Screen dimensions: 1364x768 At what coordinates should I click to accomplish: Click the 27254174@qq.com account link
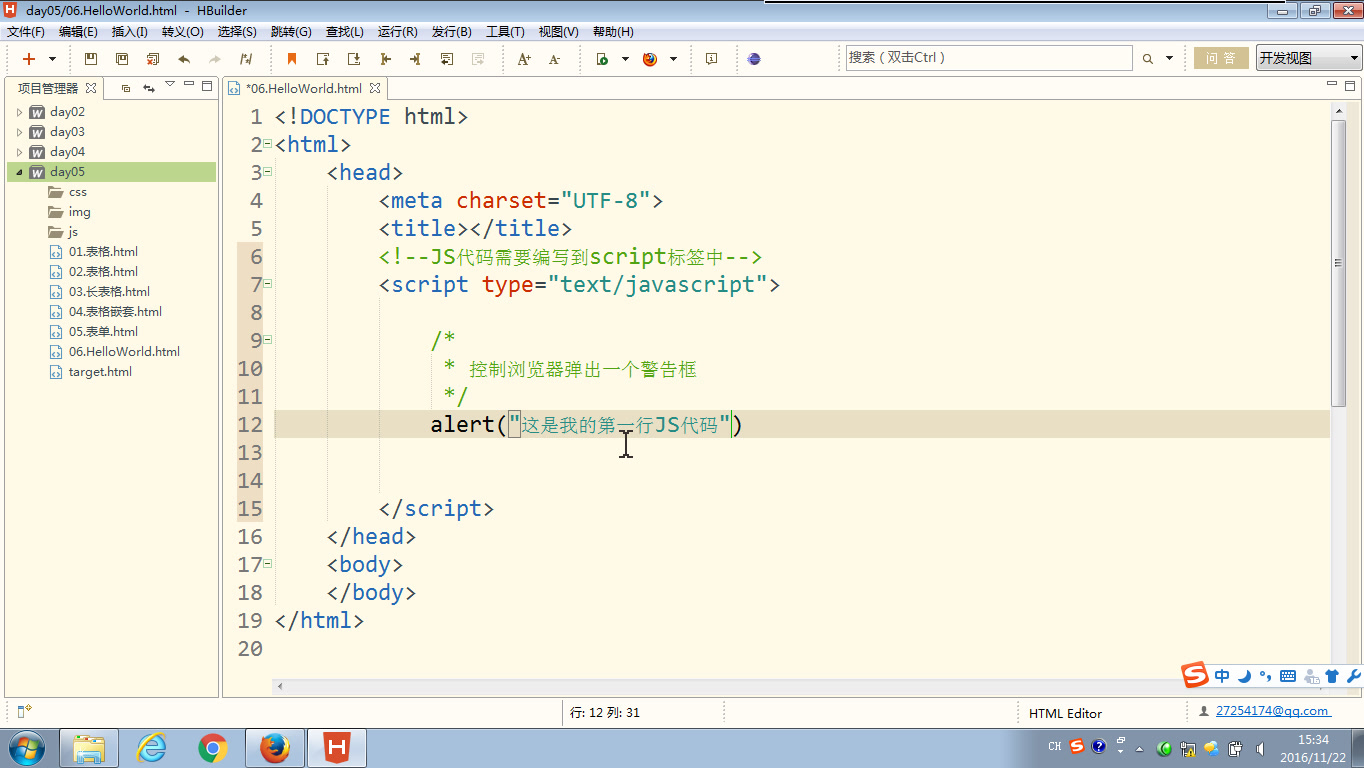click(1272, 711)
